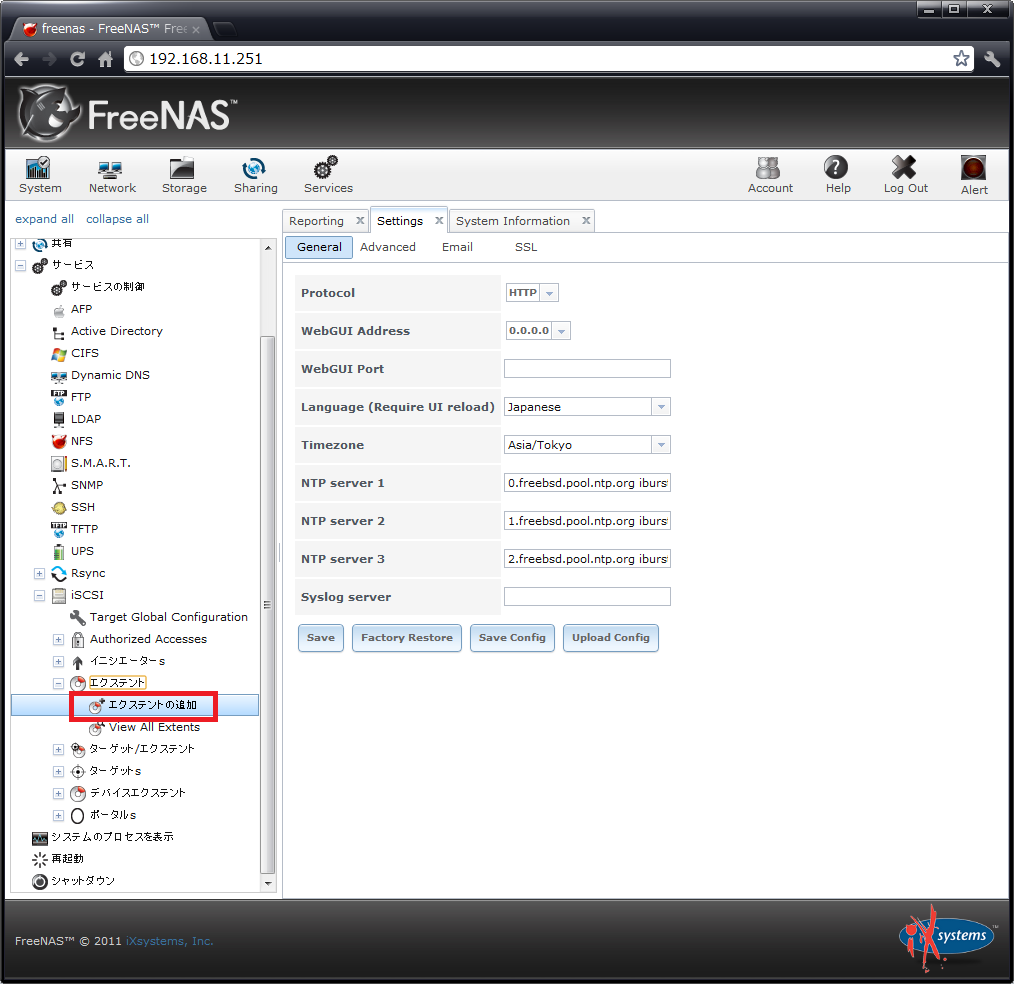Select Active Directory tree item
Viewport: 1014px width, 984px height.
(116, 331)
